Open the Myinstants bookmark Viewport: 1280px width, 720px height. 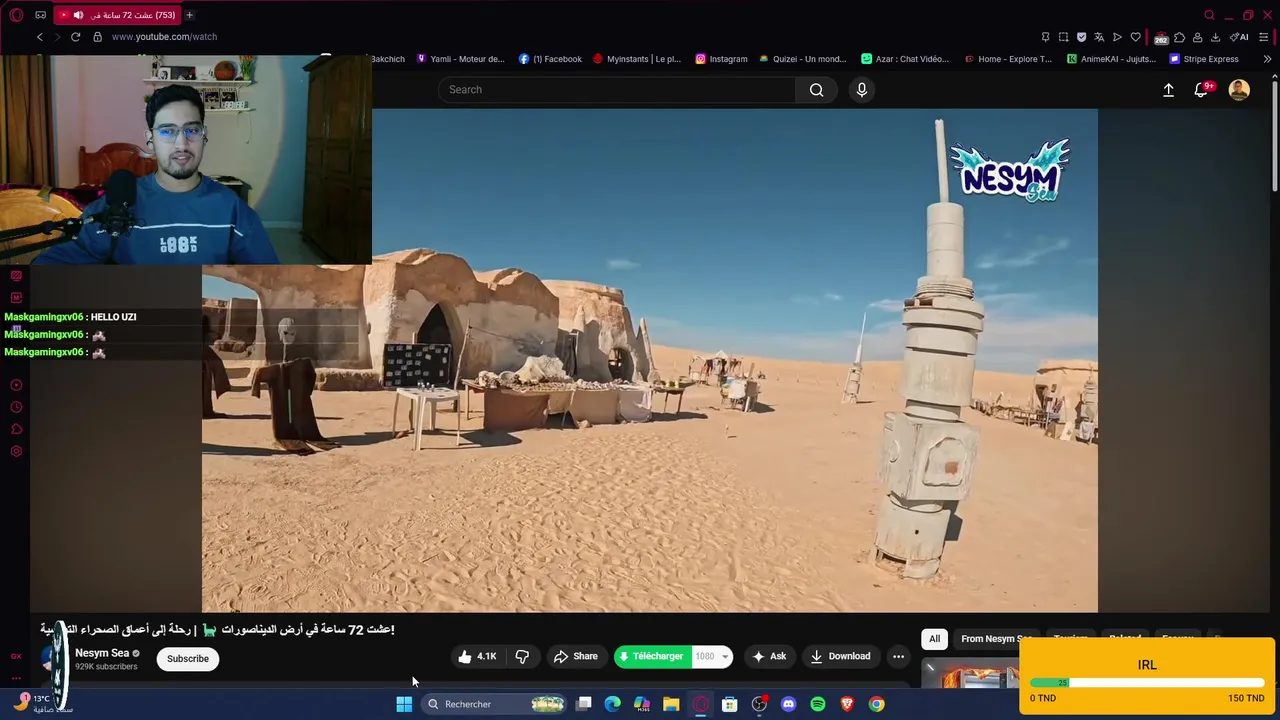click(x=637, y=59)
